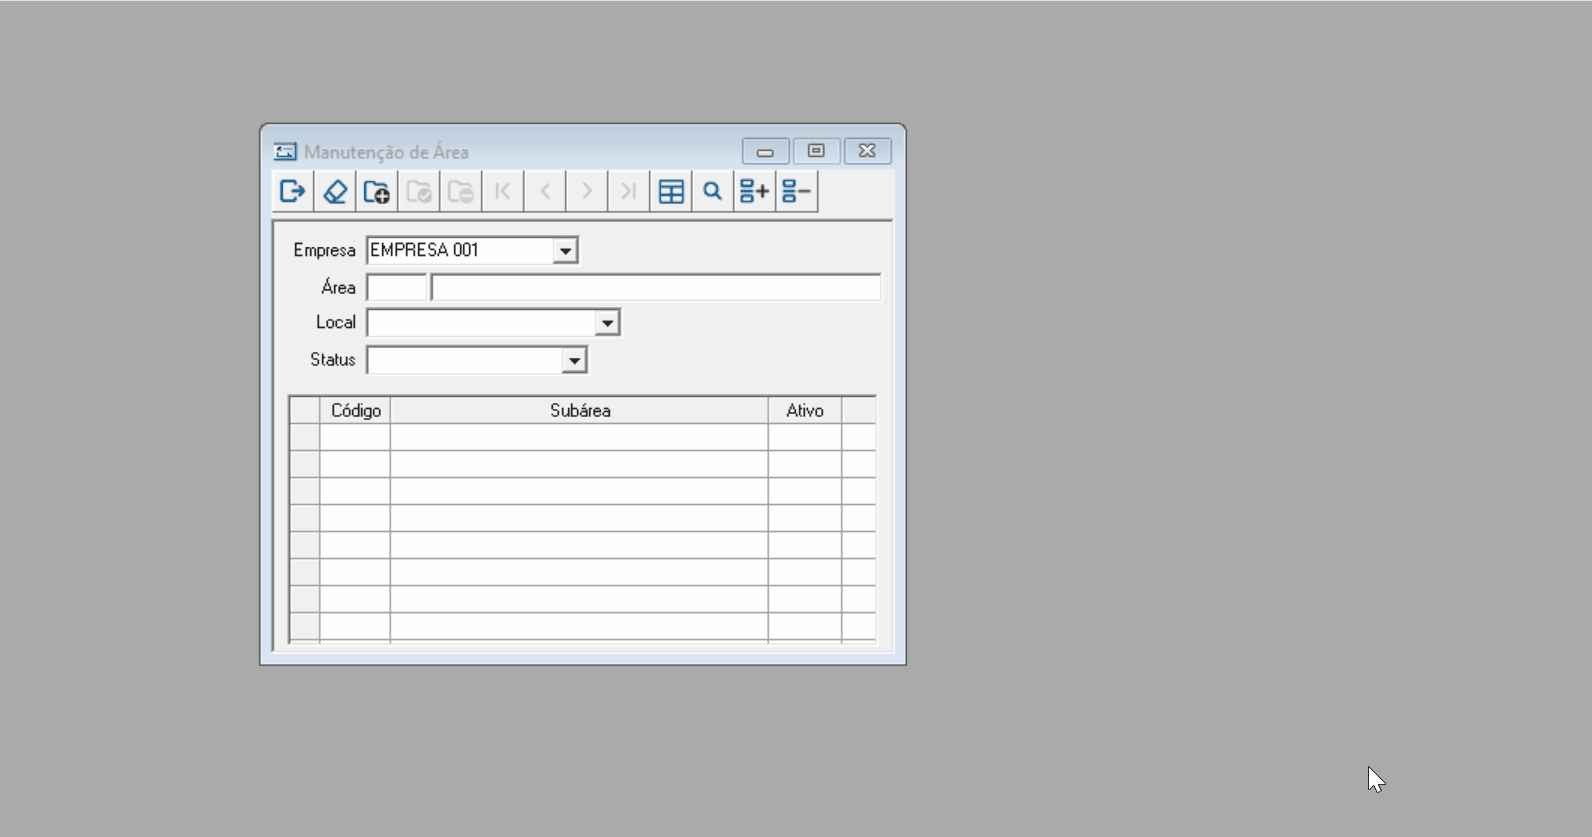Go to the first record arrow
The image size is (1592, 837).
pos(503,191)
